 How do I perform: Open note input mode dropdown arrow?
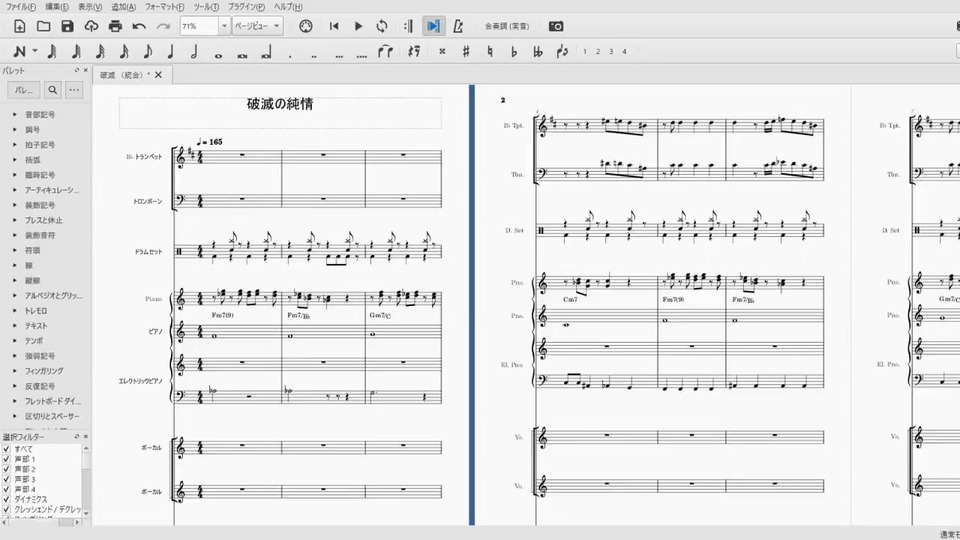pos(35,51)
